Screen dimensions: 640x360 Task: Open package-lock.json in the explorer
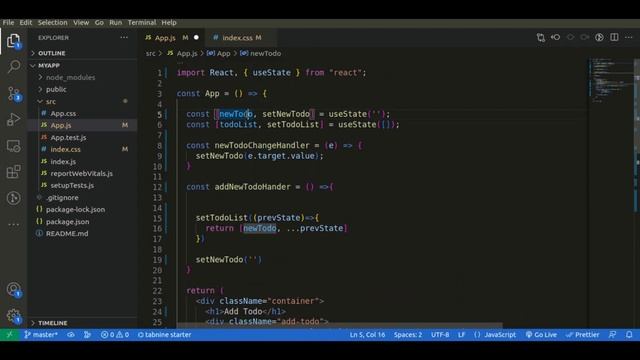(x=82, y=209)
